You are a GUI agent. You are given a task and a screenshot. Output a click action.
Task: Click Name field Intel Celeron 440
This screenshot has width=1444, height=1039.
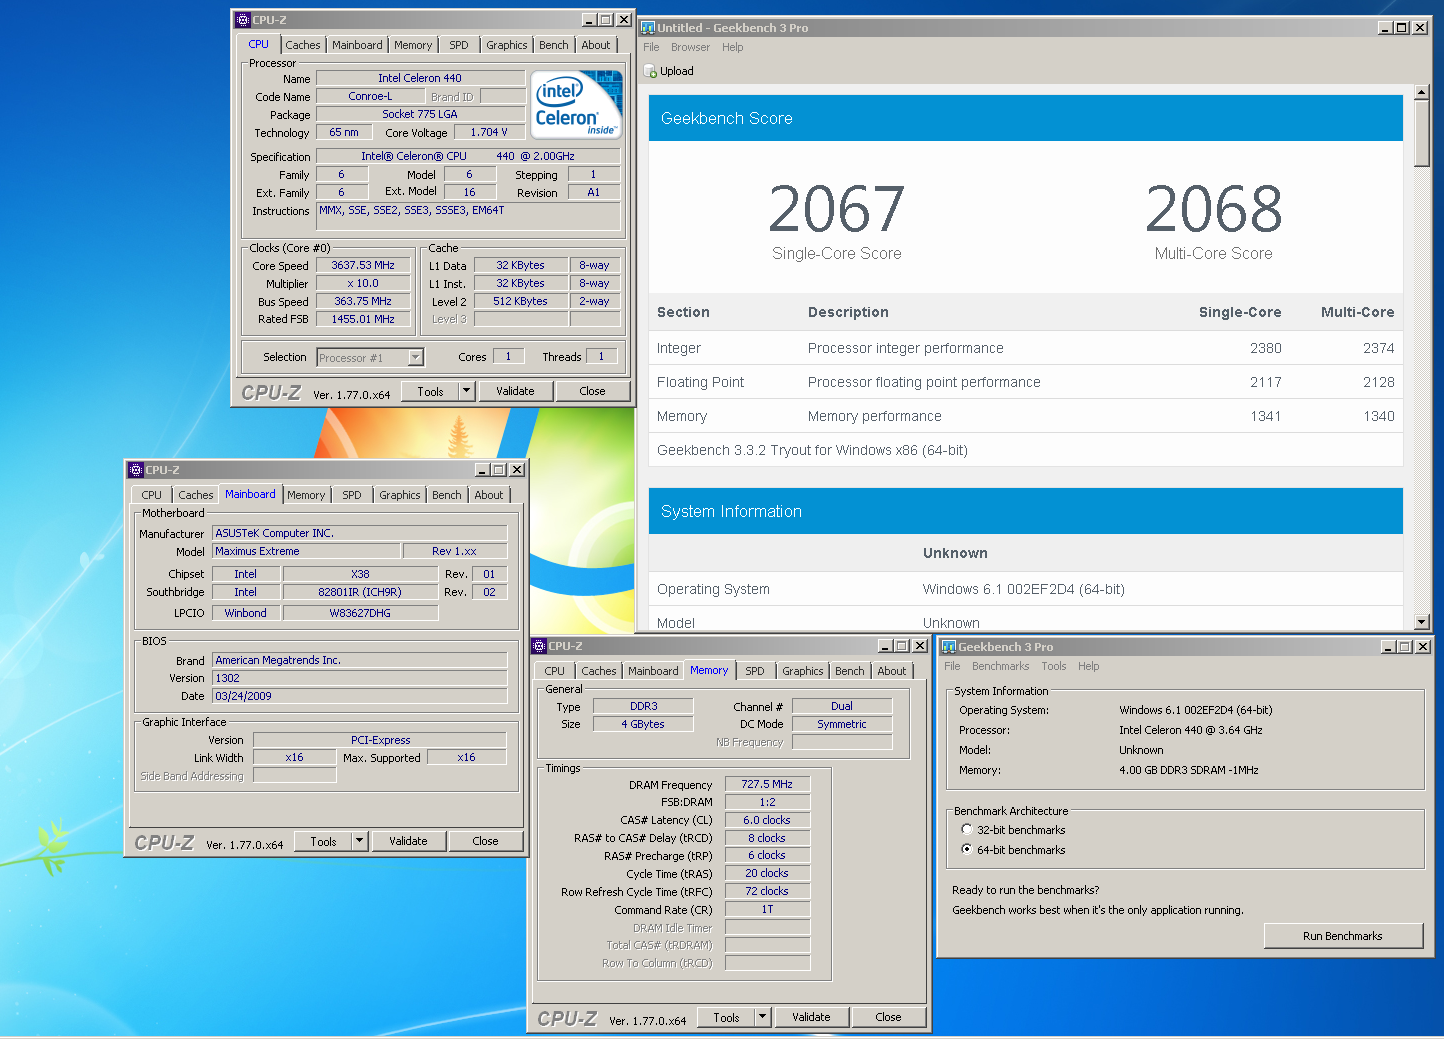pyautogui.click(x=420, y=78)
